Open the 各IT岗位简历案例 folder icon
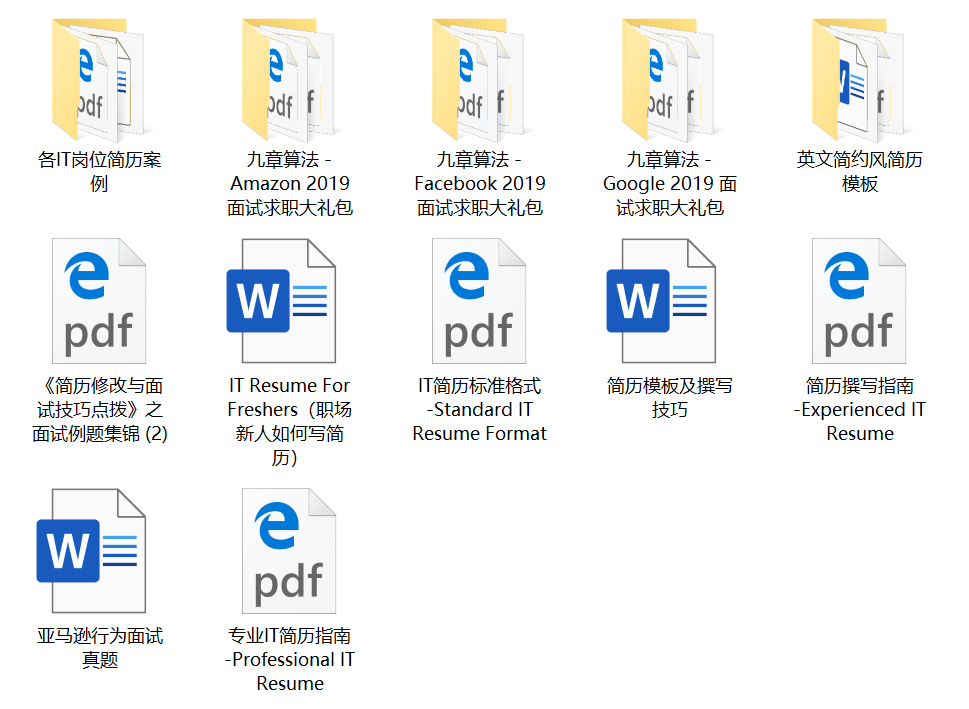Screen dimensions: 969x709 coord(99,79)
